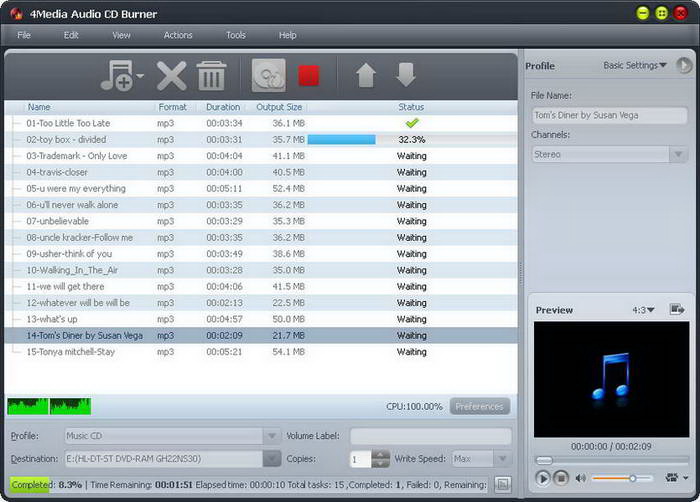Move selected track down with arrow icon

click(x=405, y=76)
